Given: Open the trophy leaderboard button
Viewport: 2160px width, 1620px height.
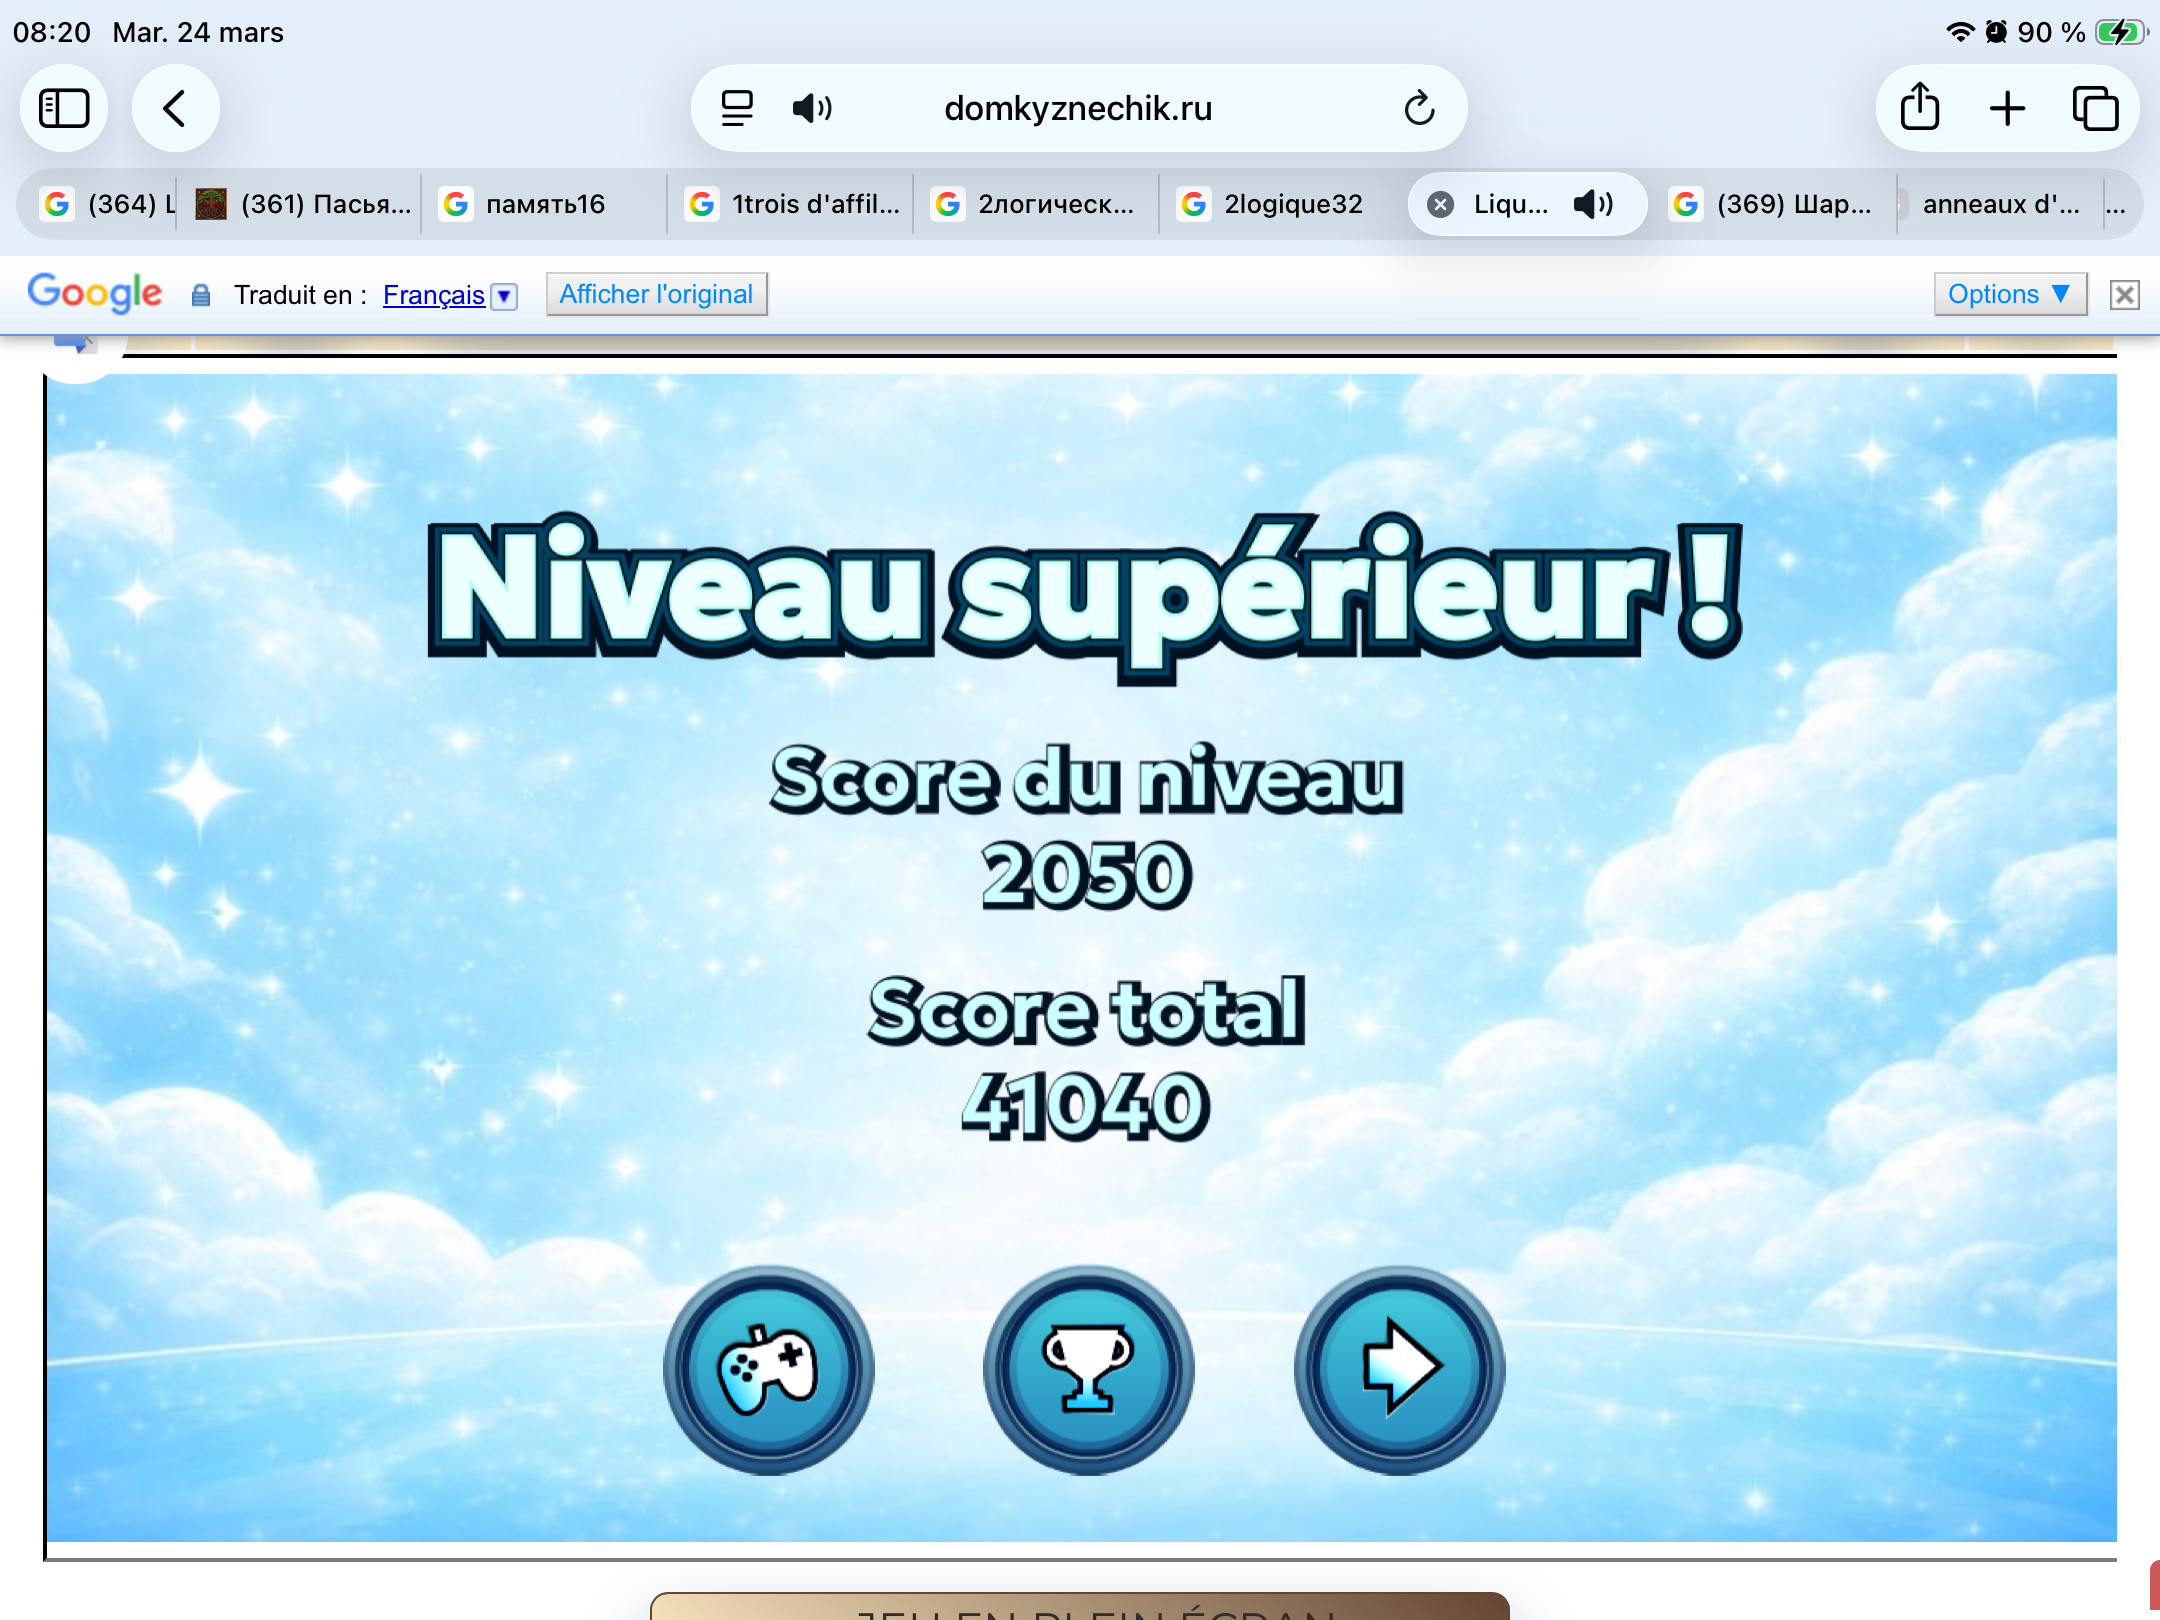Looking at the screenshot, I should (1088, 1369).
